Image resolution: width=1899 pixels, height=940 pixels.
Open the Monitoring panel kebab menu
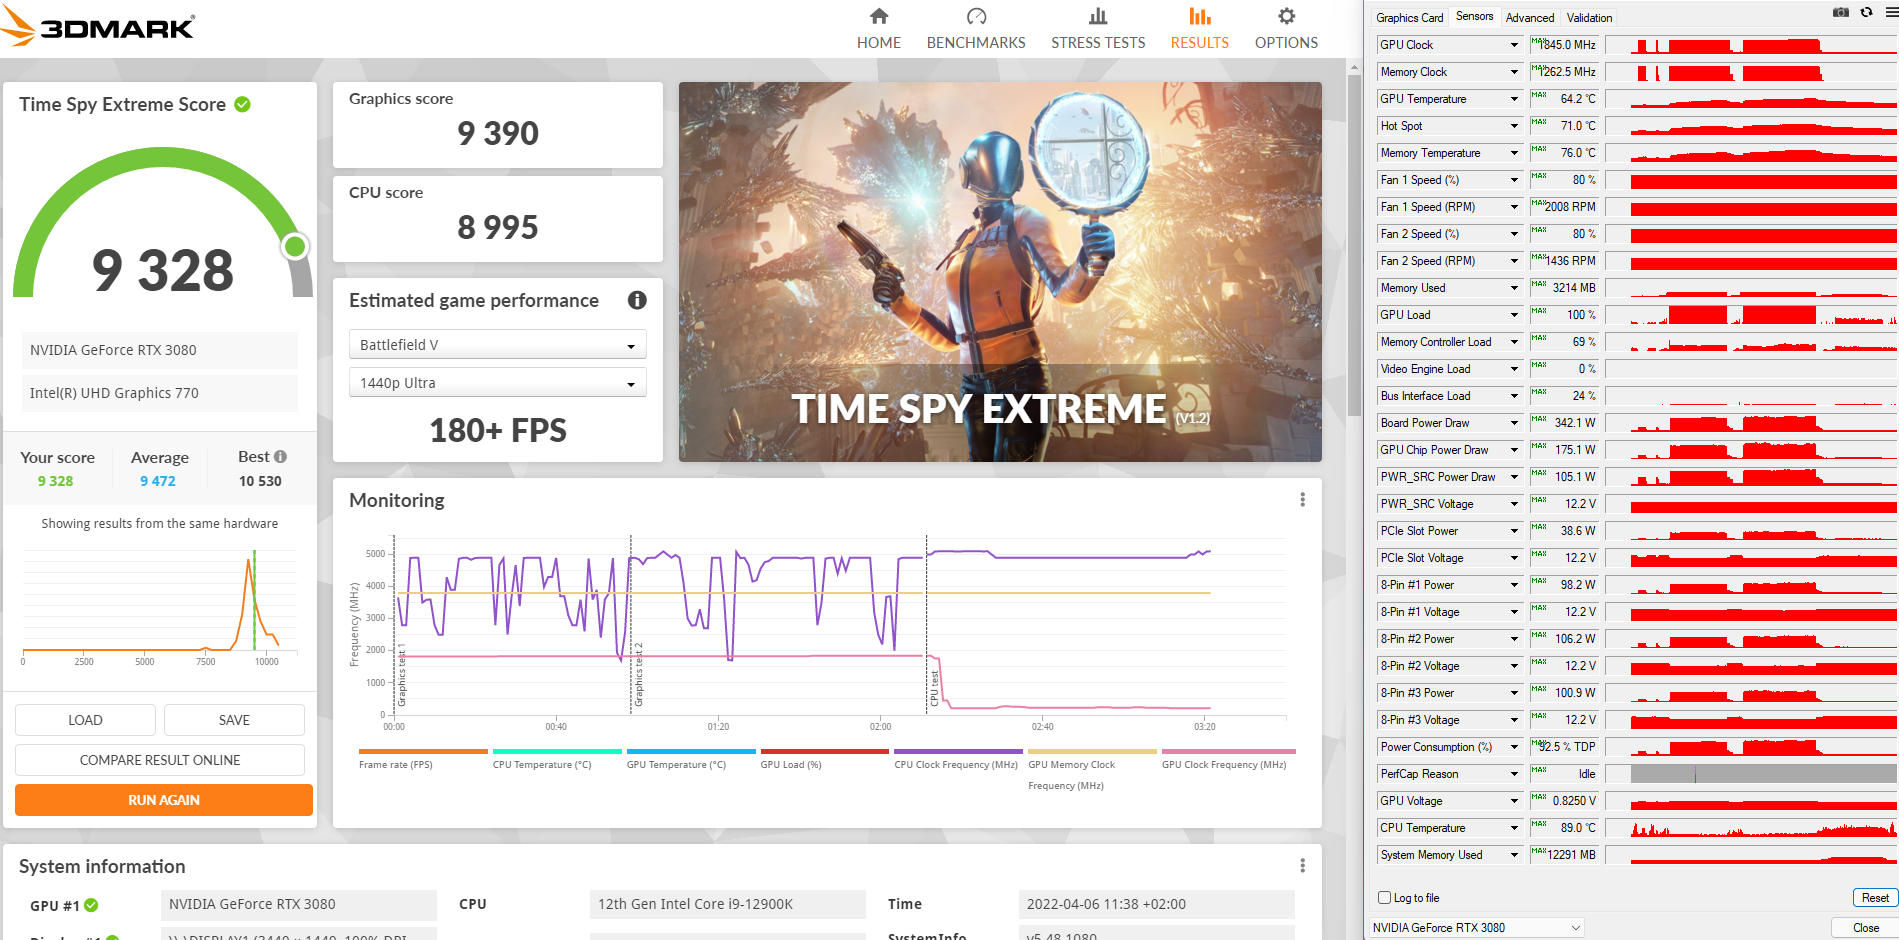coord(1302,500)
